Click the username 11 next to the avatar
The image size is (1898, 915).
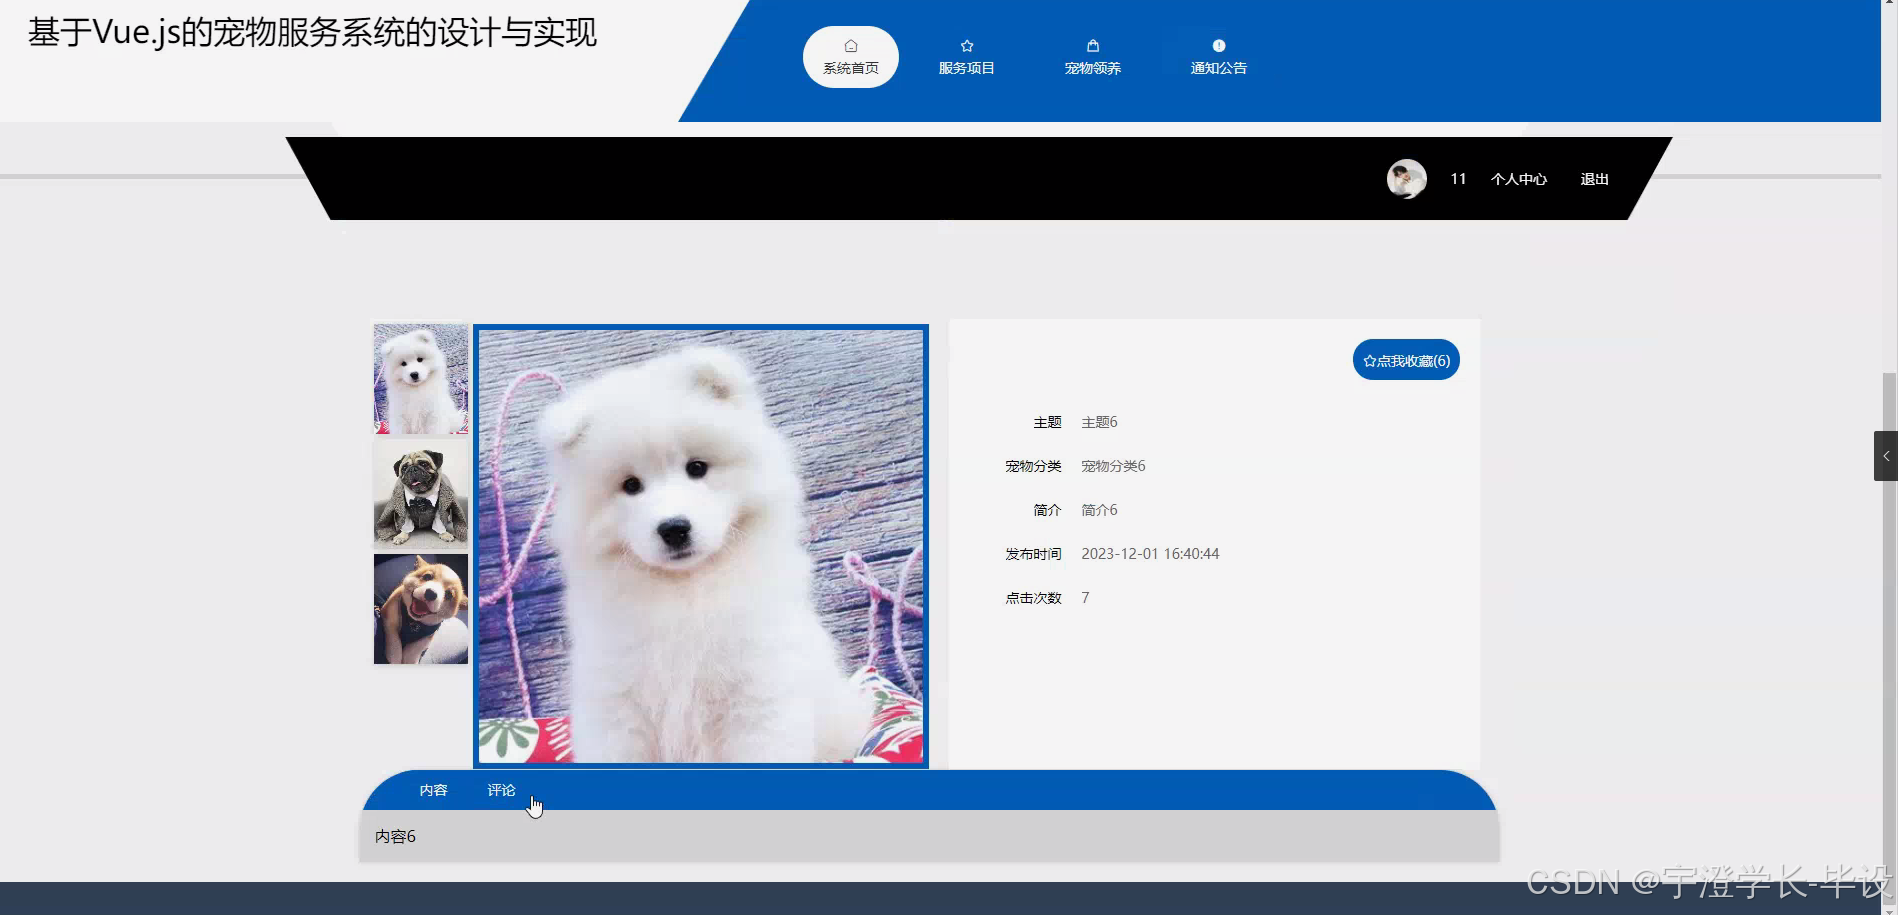click(1457, 178)
